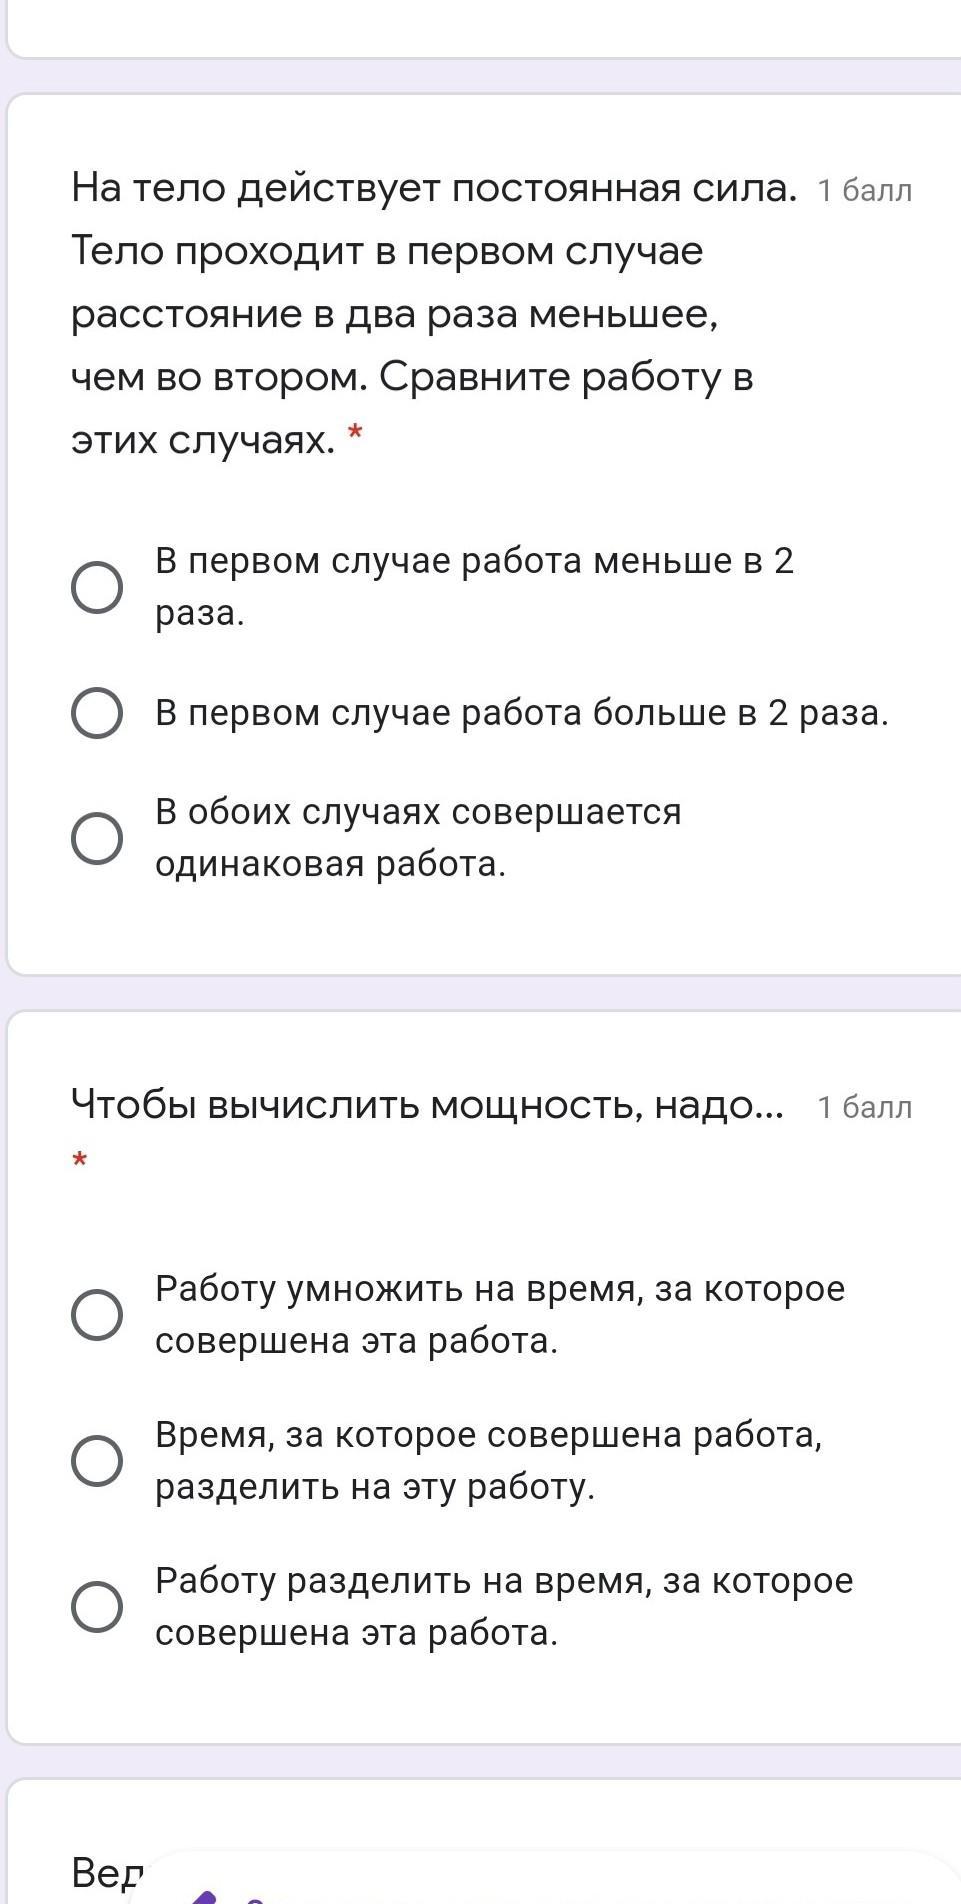The height and width of the screenshot is (1904, 961).
Task: Click the cut-off question starting with 'Вед'
Action: [107, 1872]
